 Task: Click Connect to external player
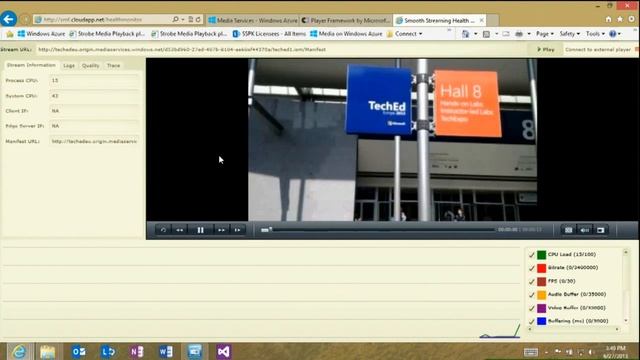598,49
